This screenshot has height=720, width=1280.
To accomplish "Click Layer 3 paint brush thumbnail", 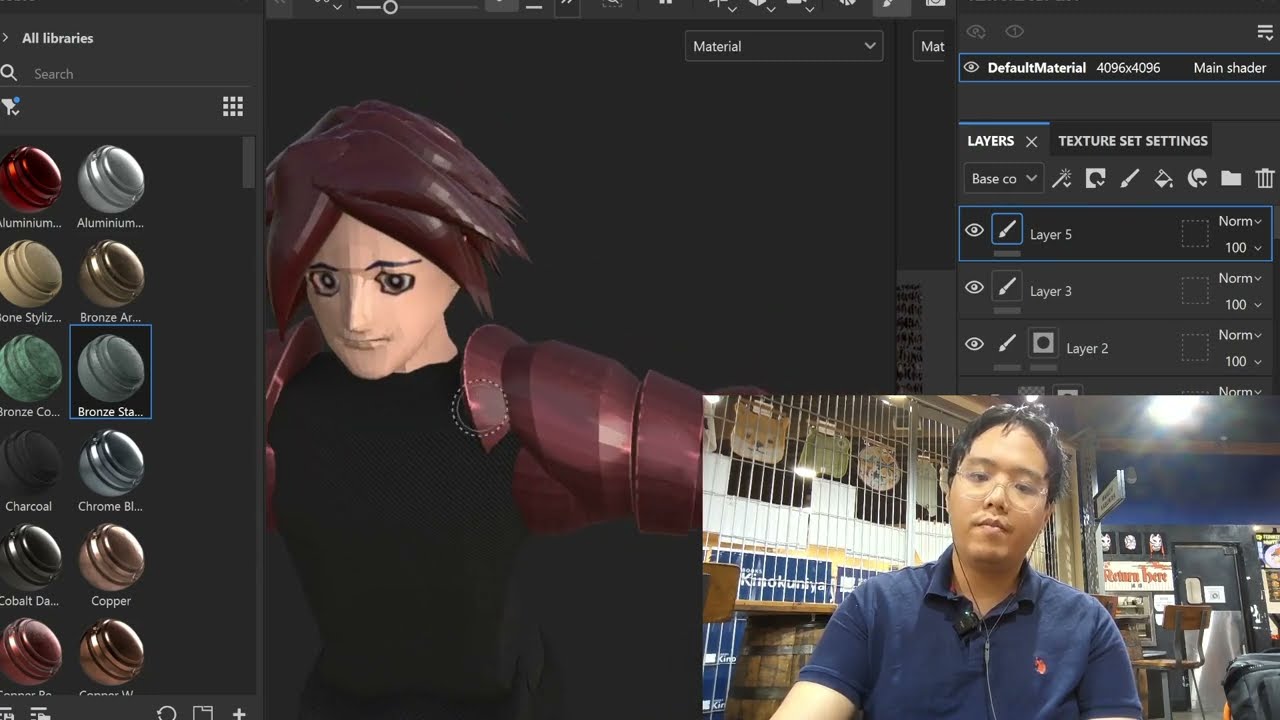I will click(1007, 288).
